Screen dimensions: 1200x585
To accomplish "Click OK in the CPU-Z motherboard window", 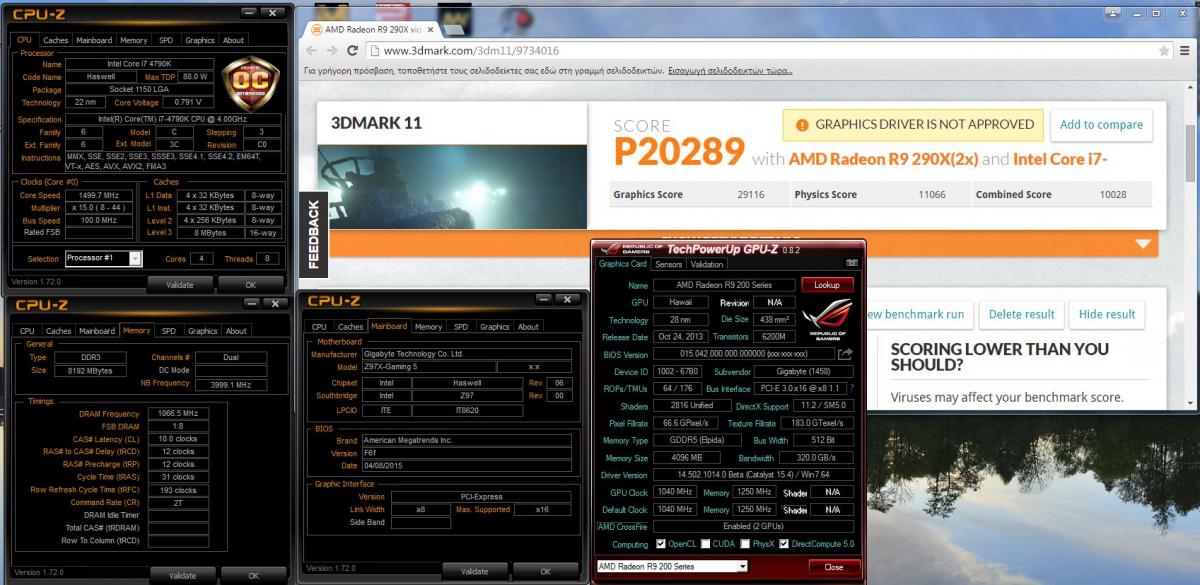I will click(545, 571).
